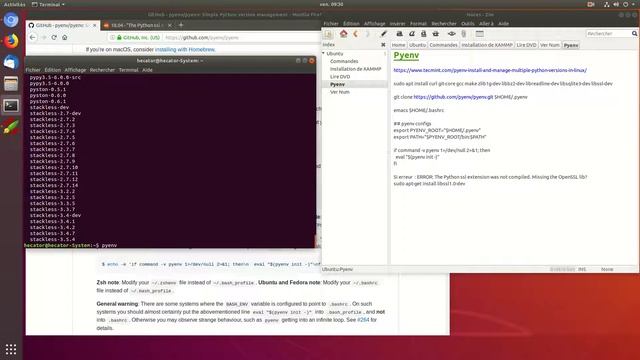Image resolution: width=640 pixels, height=360 pixels.
Task: Open the volume indicator in top bar
Action: 616,4
